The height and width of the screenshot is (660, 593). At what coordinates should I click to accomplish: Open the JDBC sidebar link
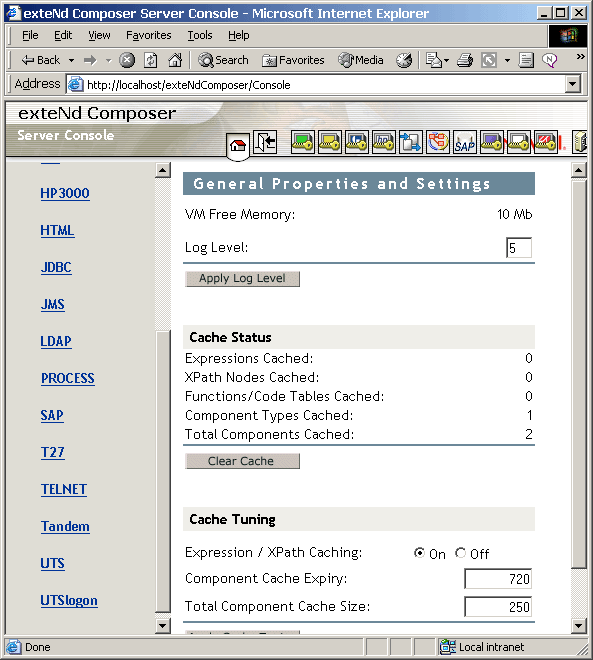[x=56, y=267]
